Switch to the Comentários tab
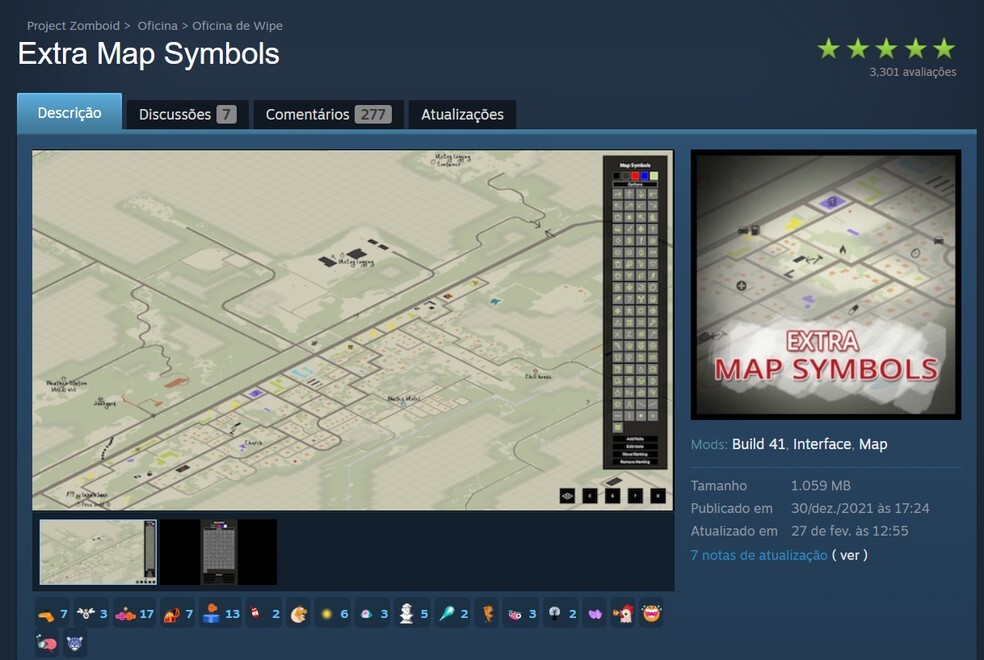The height and width of the screenshot is (660, 984). [328, 114]
